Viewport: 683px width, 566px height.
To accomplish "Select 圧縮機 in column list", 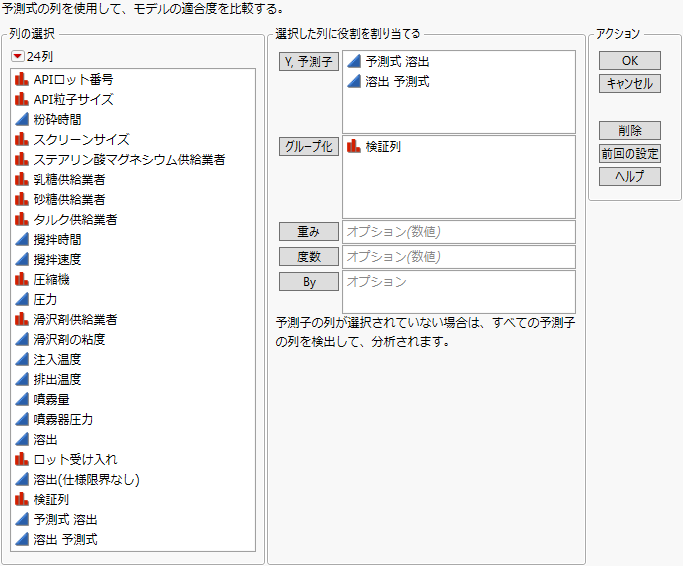I will pyautogui.click(x=51, y=279).
